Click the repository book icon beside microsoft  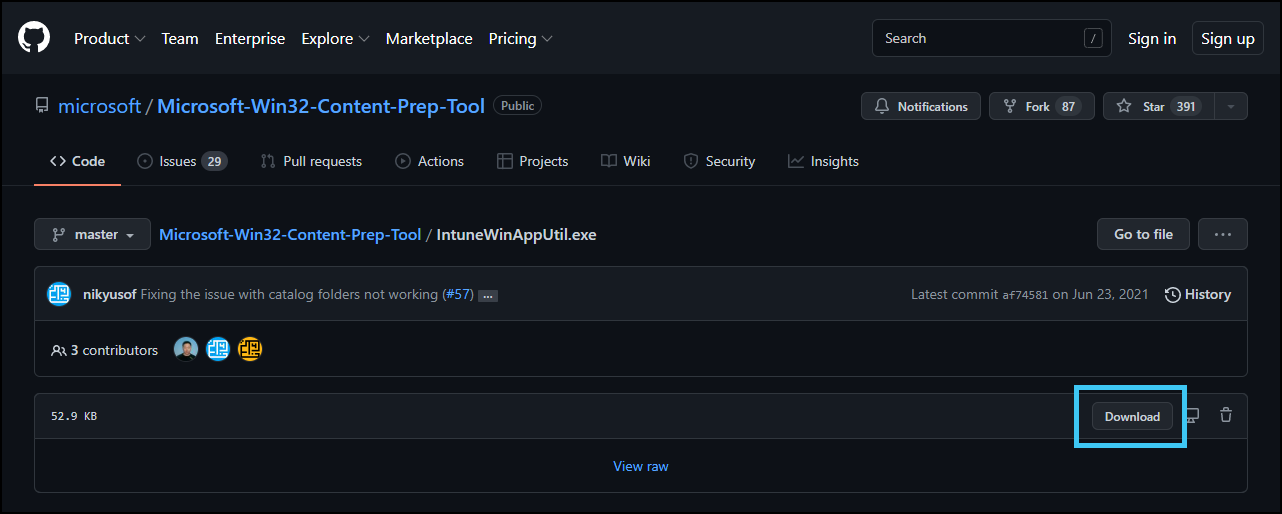(42, 105)
